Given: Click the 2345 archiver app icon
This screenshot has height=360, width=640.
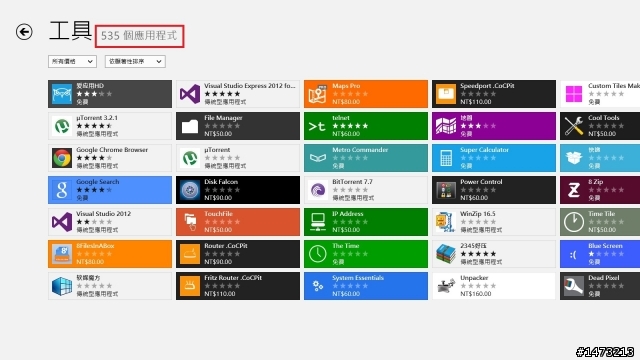Looking at the screenshot, I should click(446, 254).
